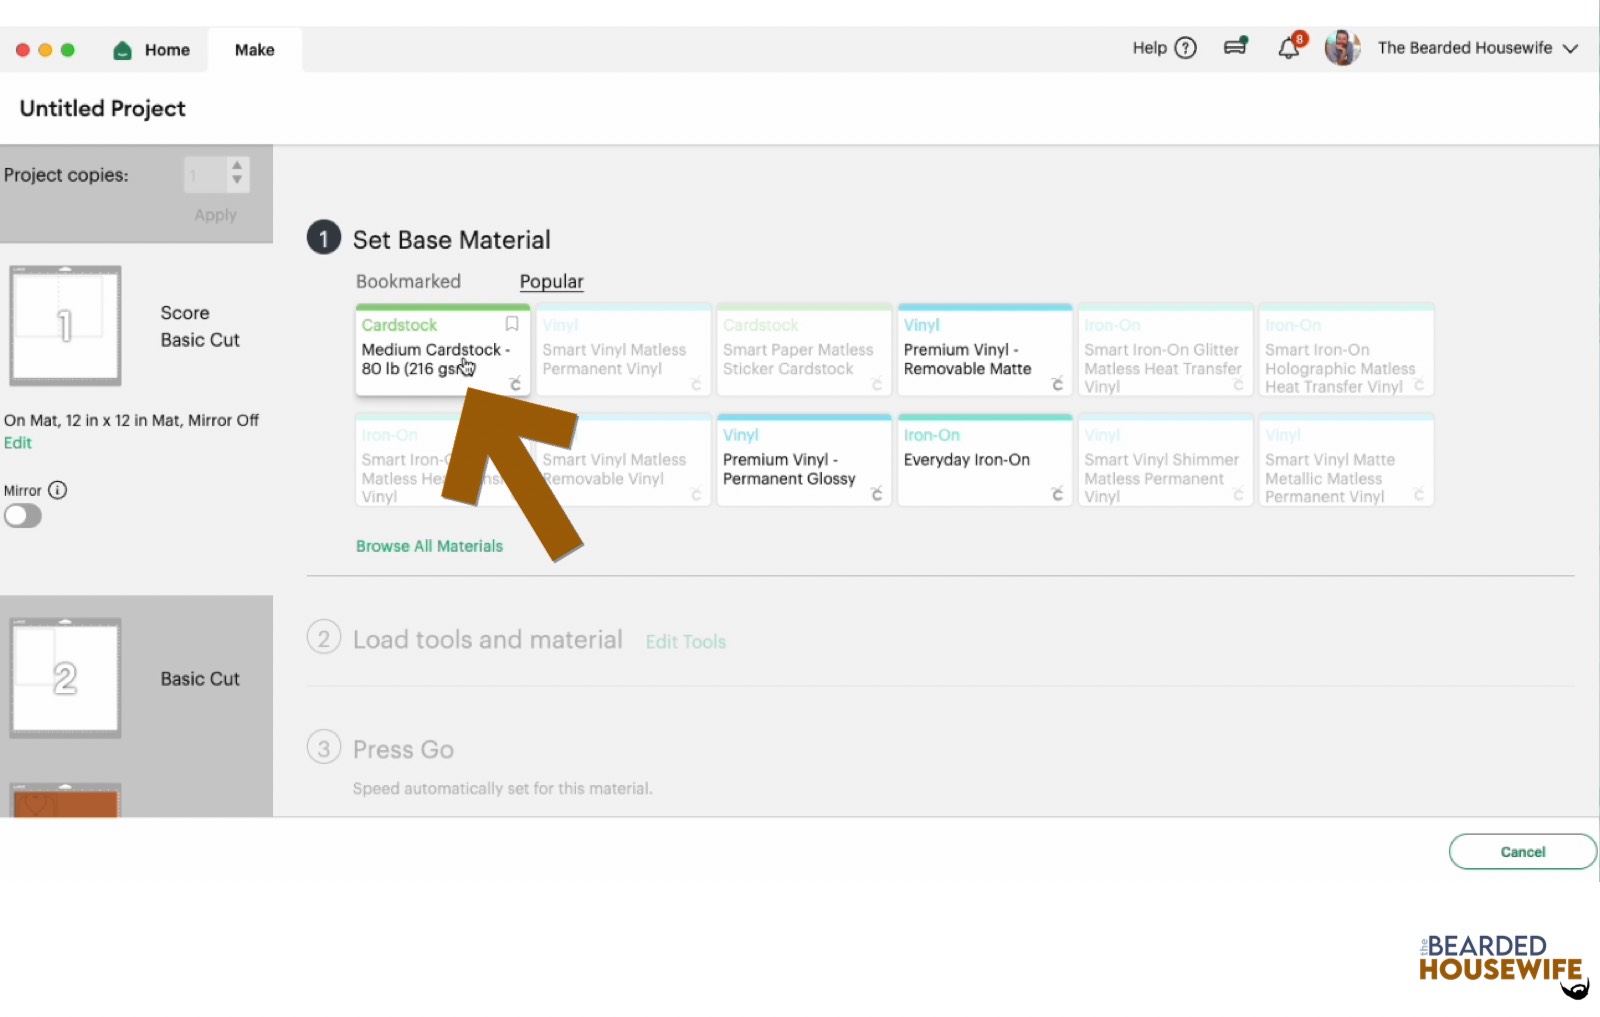Click the info icon next to Mirror
This screenshot has height=1017, width=1600.
(58, 490)
